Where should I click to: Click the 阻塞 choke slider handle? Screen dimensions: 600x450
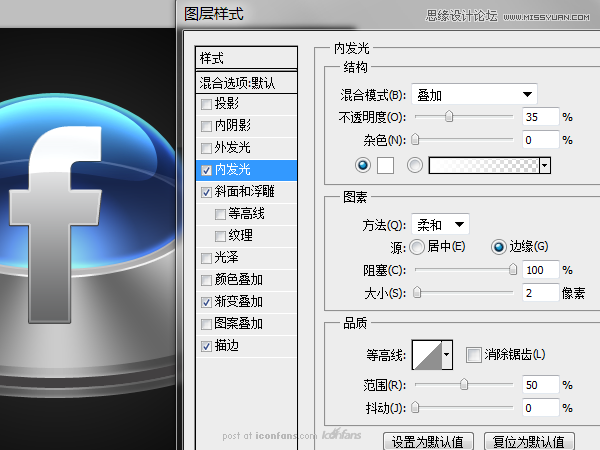(x=513, y=269)
